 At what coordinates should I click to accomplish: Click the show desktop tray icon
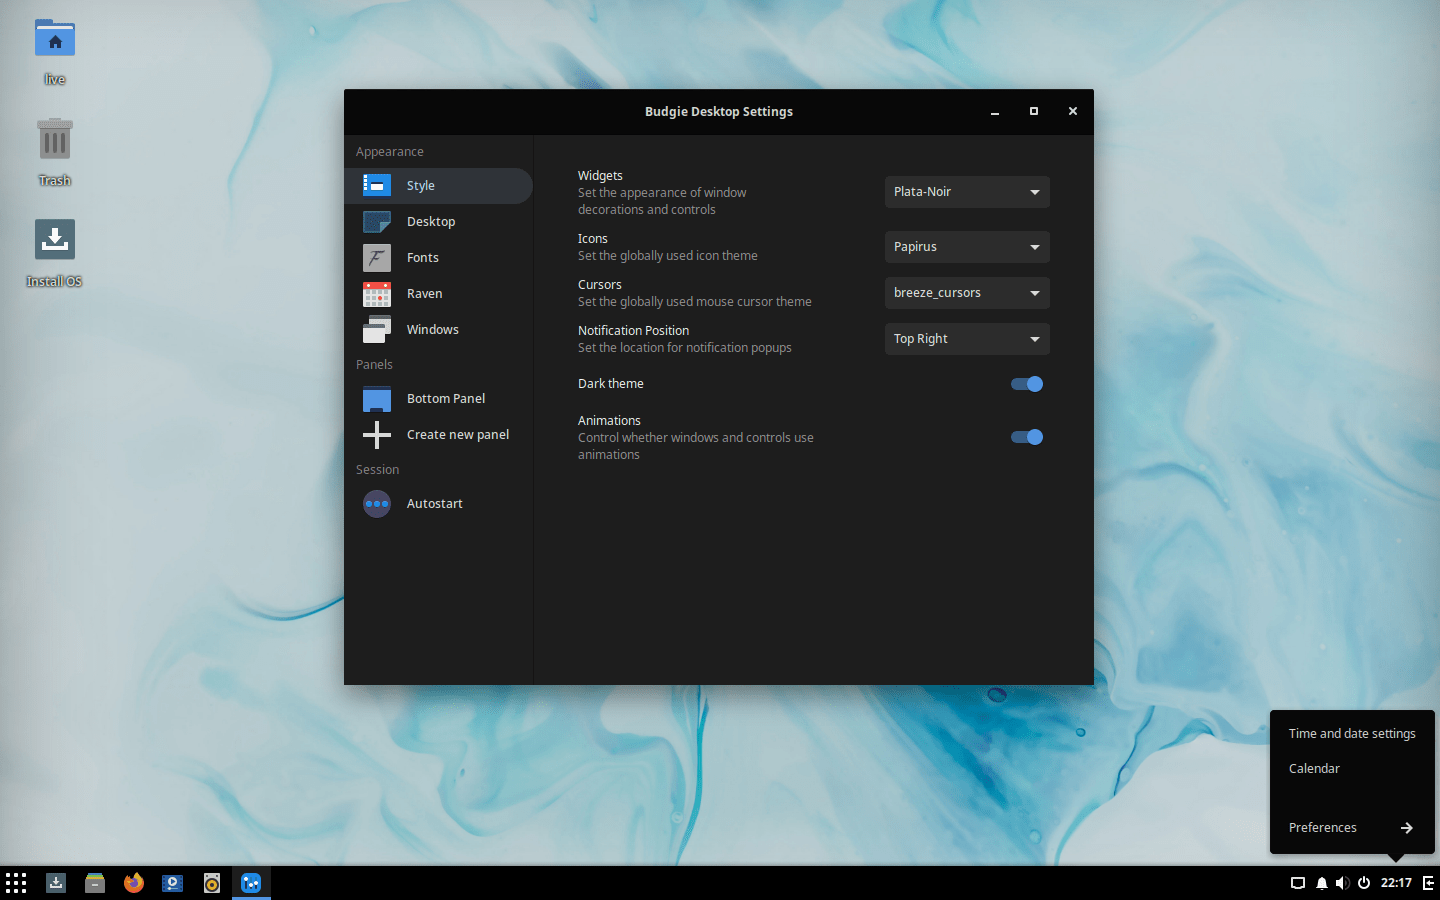tap(1298, 883)
